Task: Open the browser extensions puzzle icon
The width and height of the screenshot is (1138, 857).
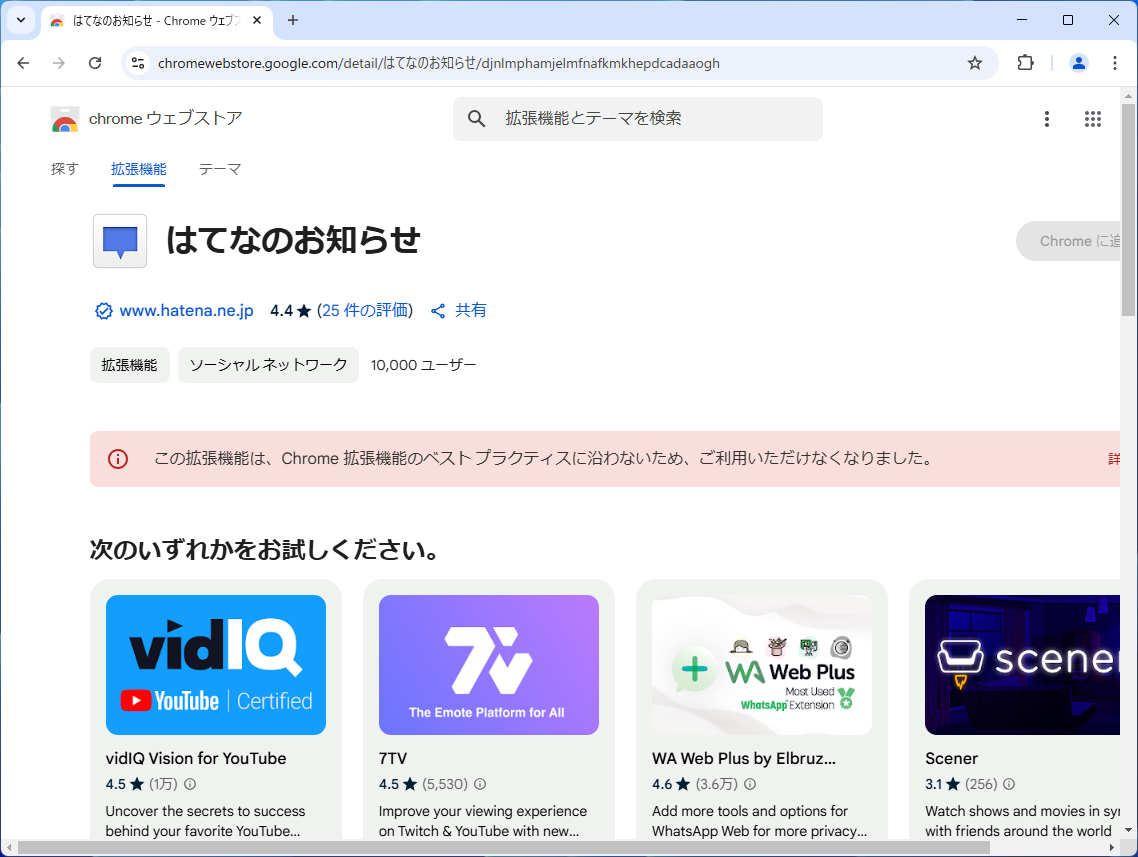Action: [1025, 62]
